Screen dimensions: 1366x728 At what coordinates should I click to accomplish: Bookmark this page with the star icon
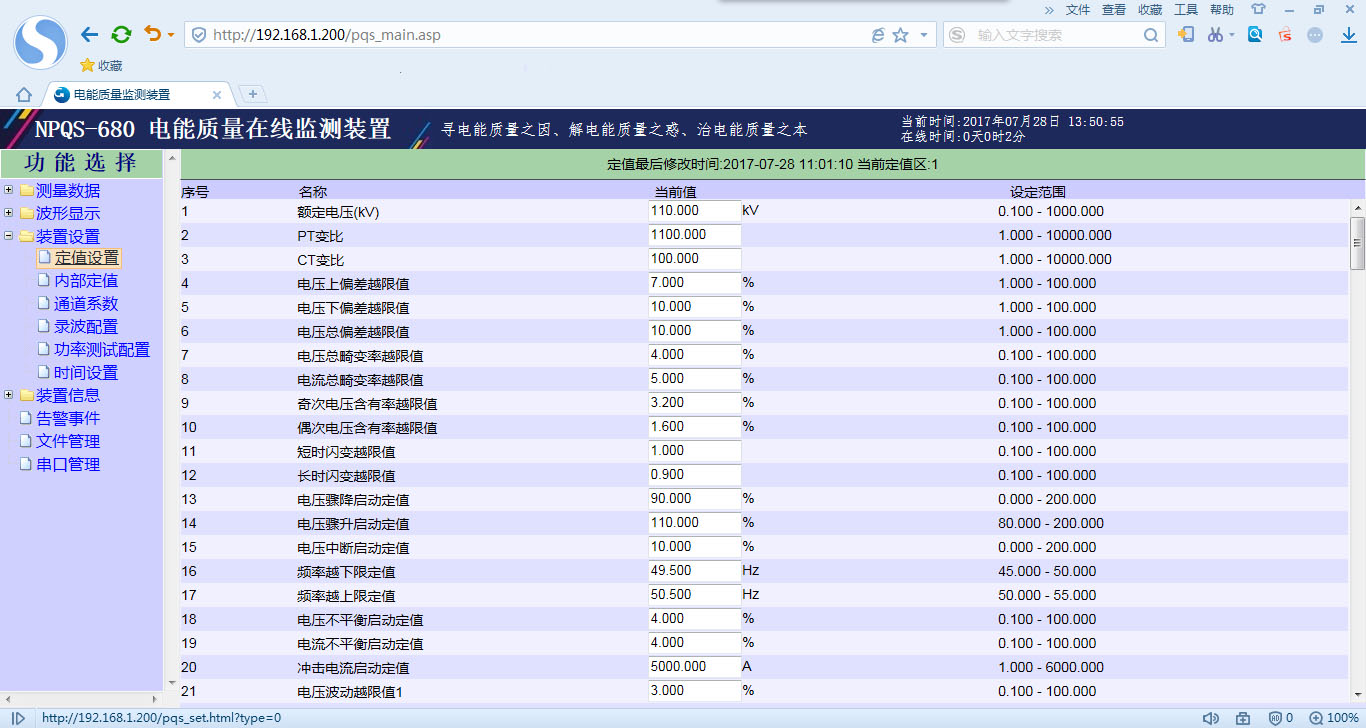click(900, 35)
